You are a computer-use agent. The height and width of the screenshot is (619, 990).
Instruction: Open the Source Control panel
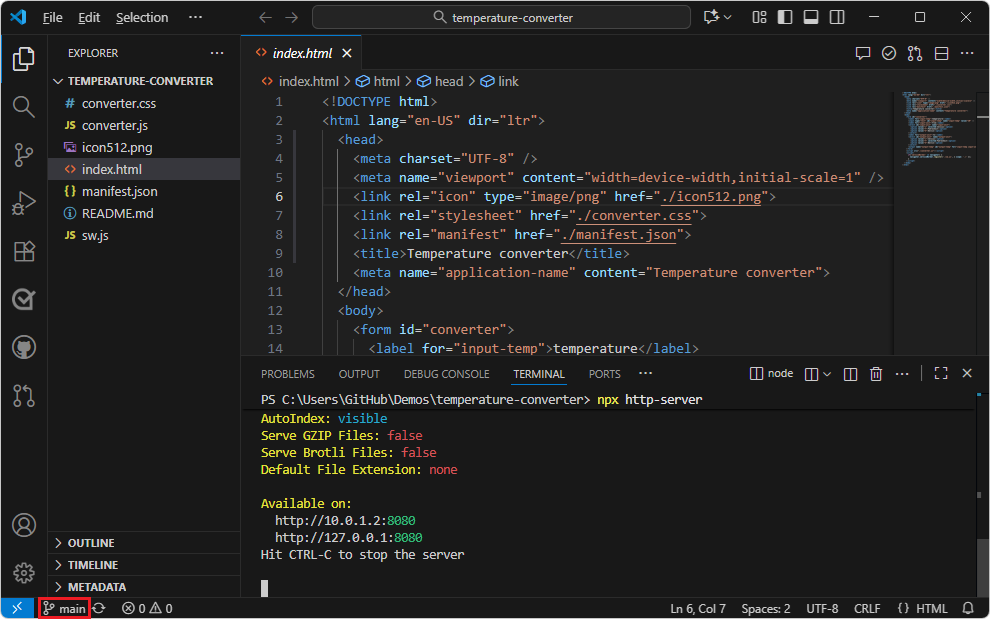tap(23, 156)
